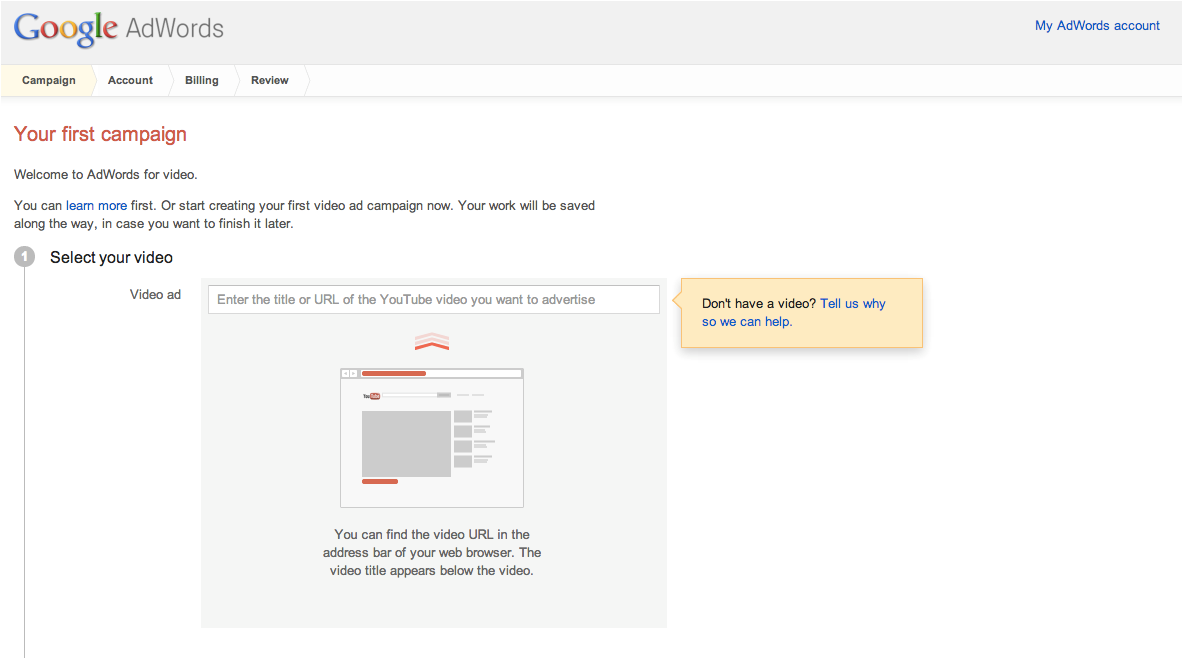1183x659 pixels.
Task: Click the video URL help text below illustration
Action: 432,553
